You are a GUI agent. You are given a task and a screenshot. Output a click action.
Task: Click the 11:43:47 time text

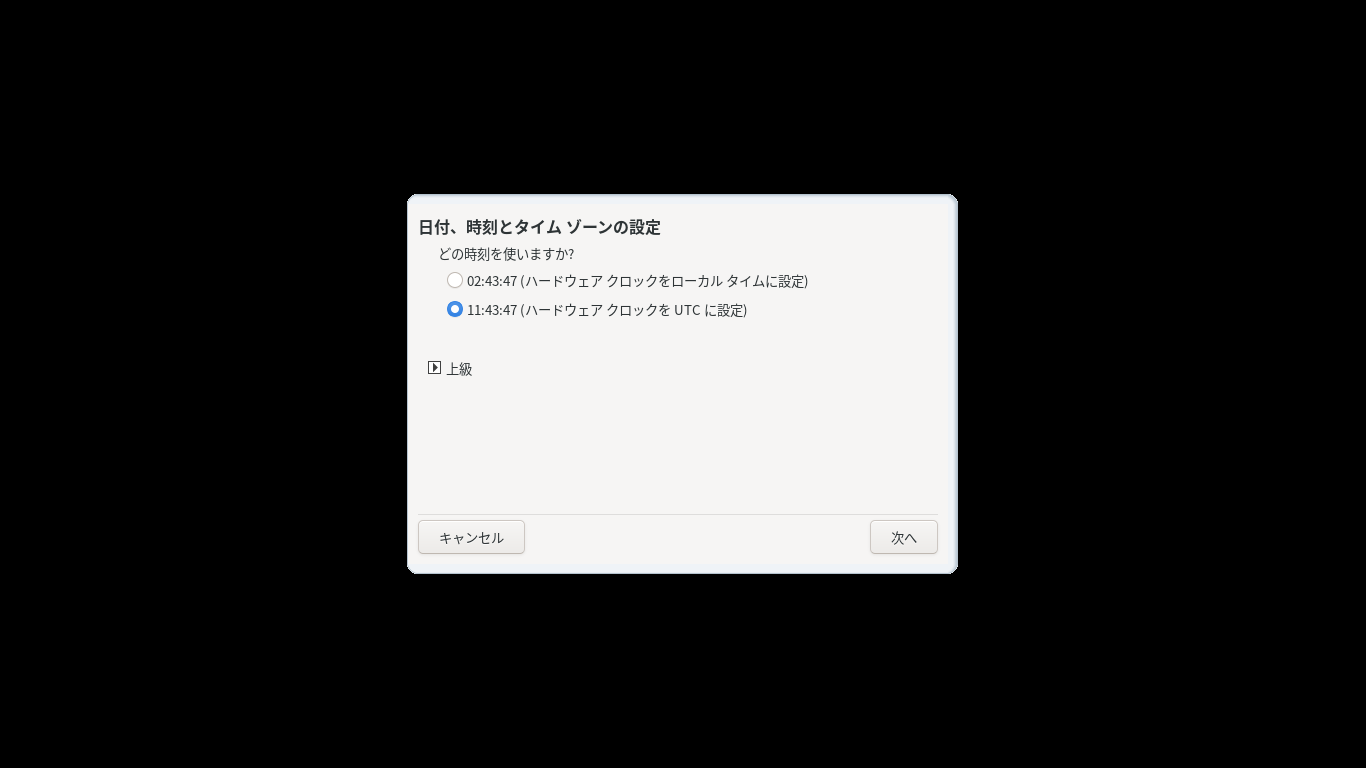[492, 310]
